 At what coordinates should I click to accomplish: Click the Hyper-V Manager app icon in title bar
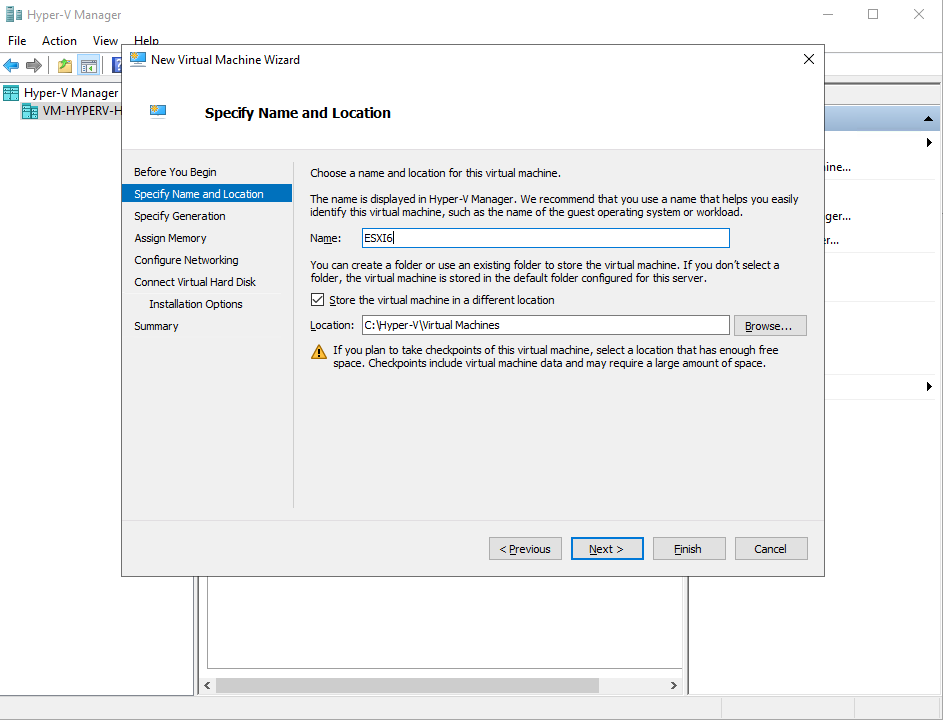14,14
